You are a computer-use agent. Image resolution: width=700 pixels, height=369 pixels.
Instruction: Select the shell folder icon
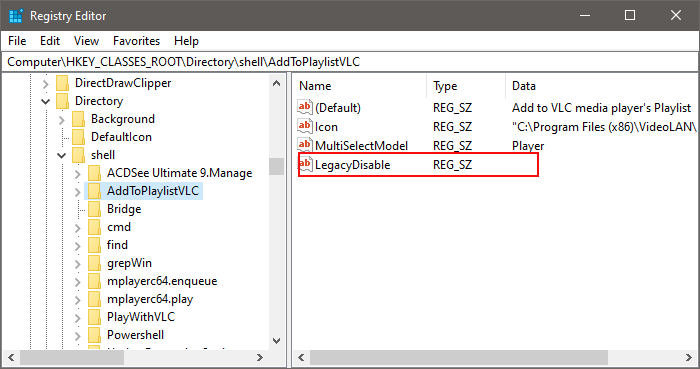(x=79, y=155)
